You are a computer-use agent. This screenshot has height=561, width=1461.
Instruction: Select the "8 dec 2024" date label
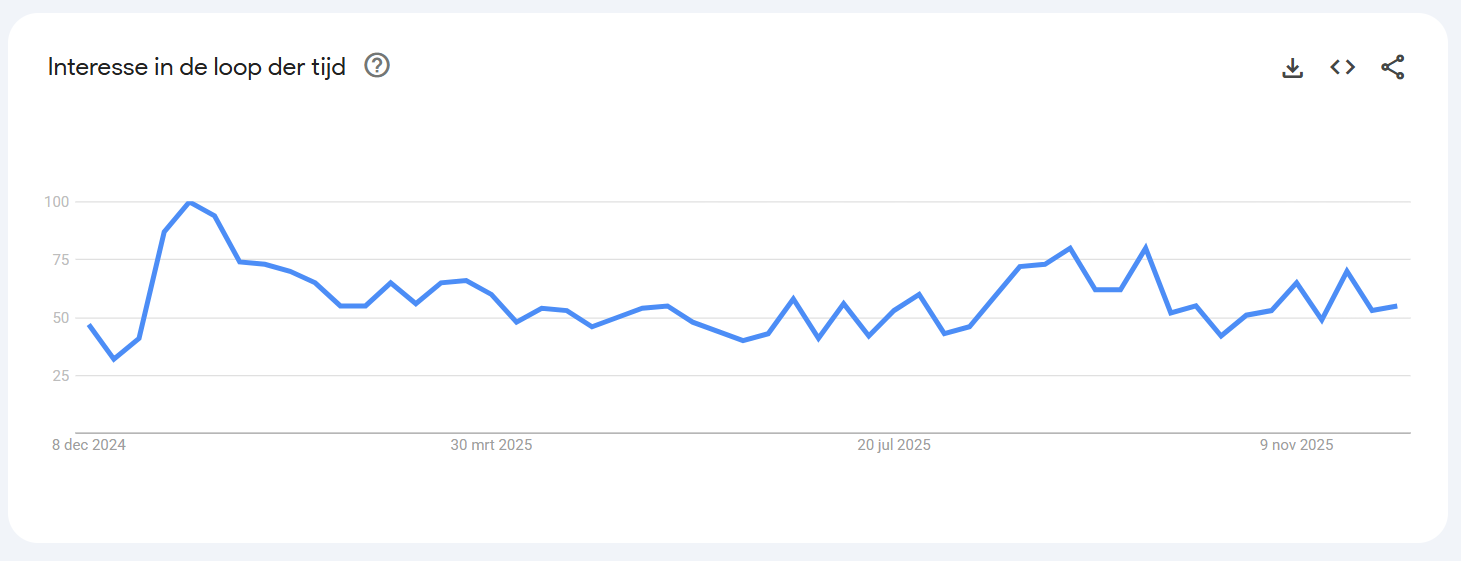pyautogui.click(x=89, y=445)
